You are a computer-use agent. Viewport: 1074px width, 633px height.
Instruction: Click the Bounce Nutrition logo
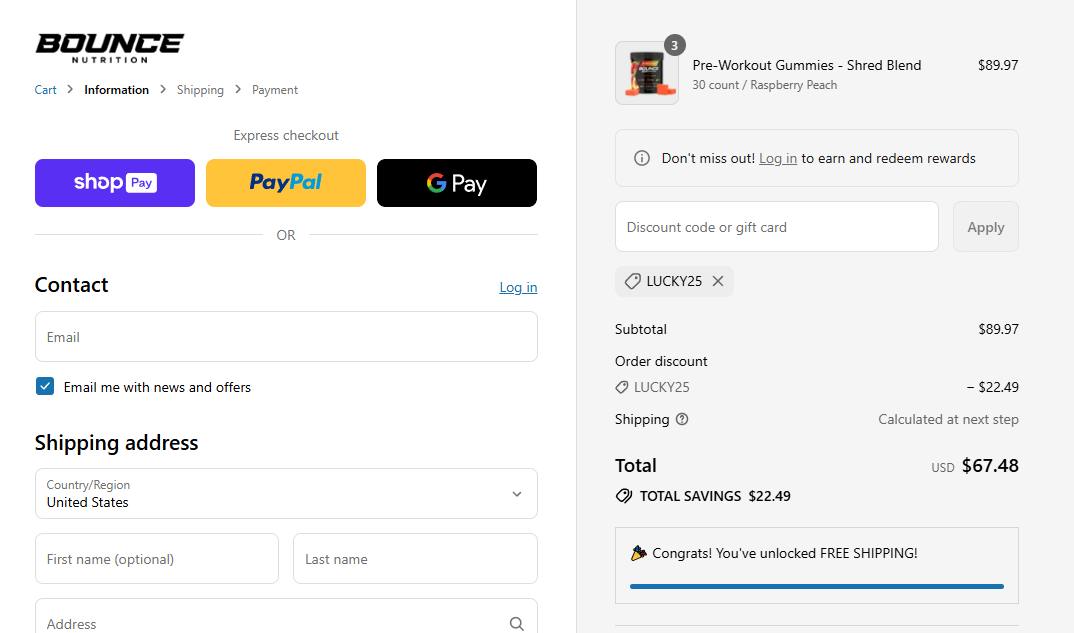110,48
